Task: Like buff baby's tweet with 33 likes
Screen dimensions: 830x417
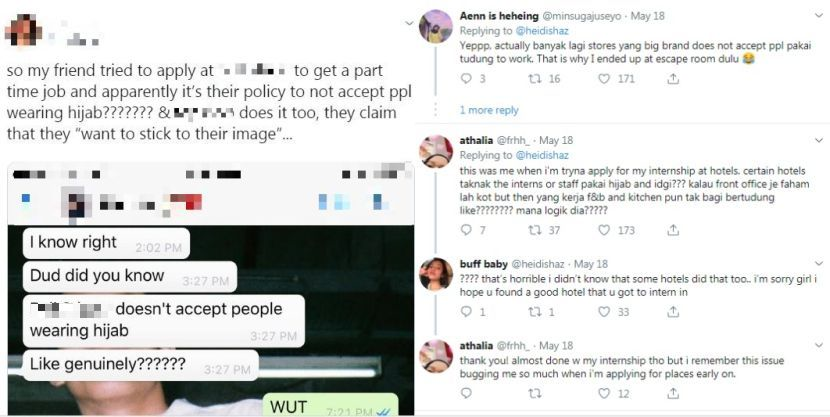Action: [604, 312]
